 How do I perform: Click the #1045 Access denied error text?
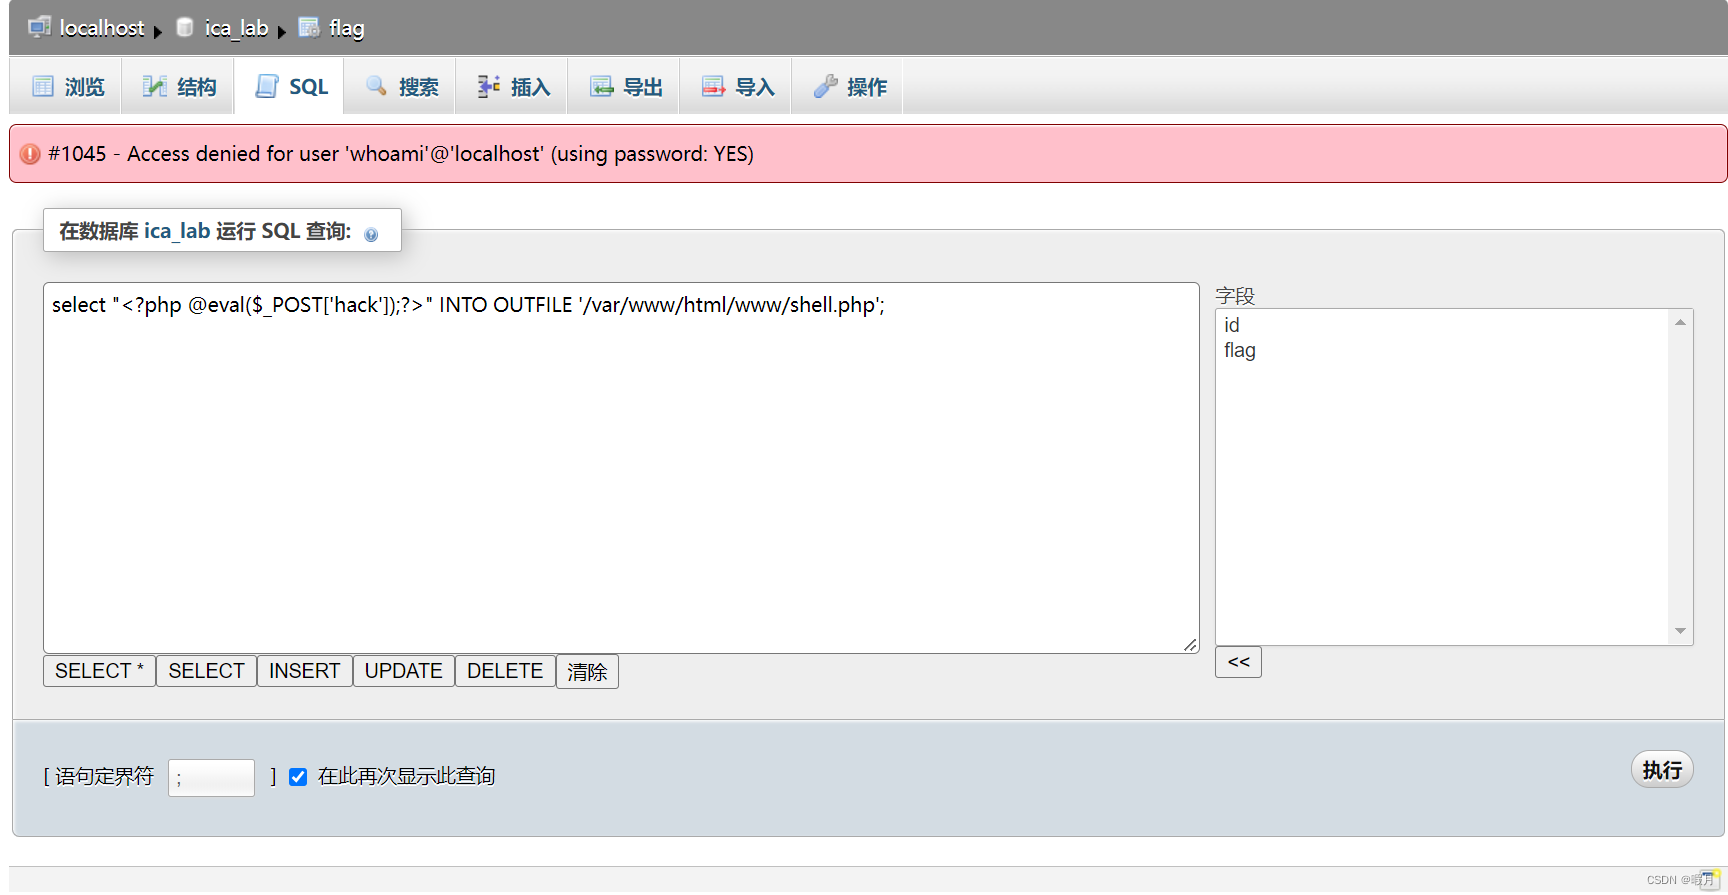401,154
